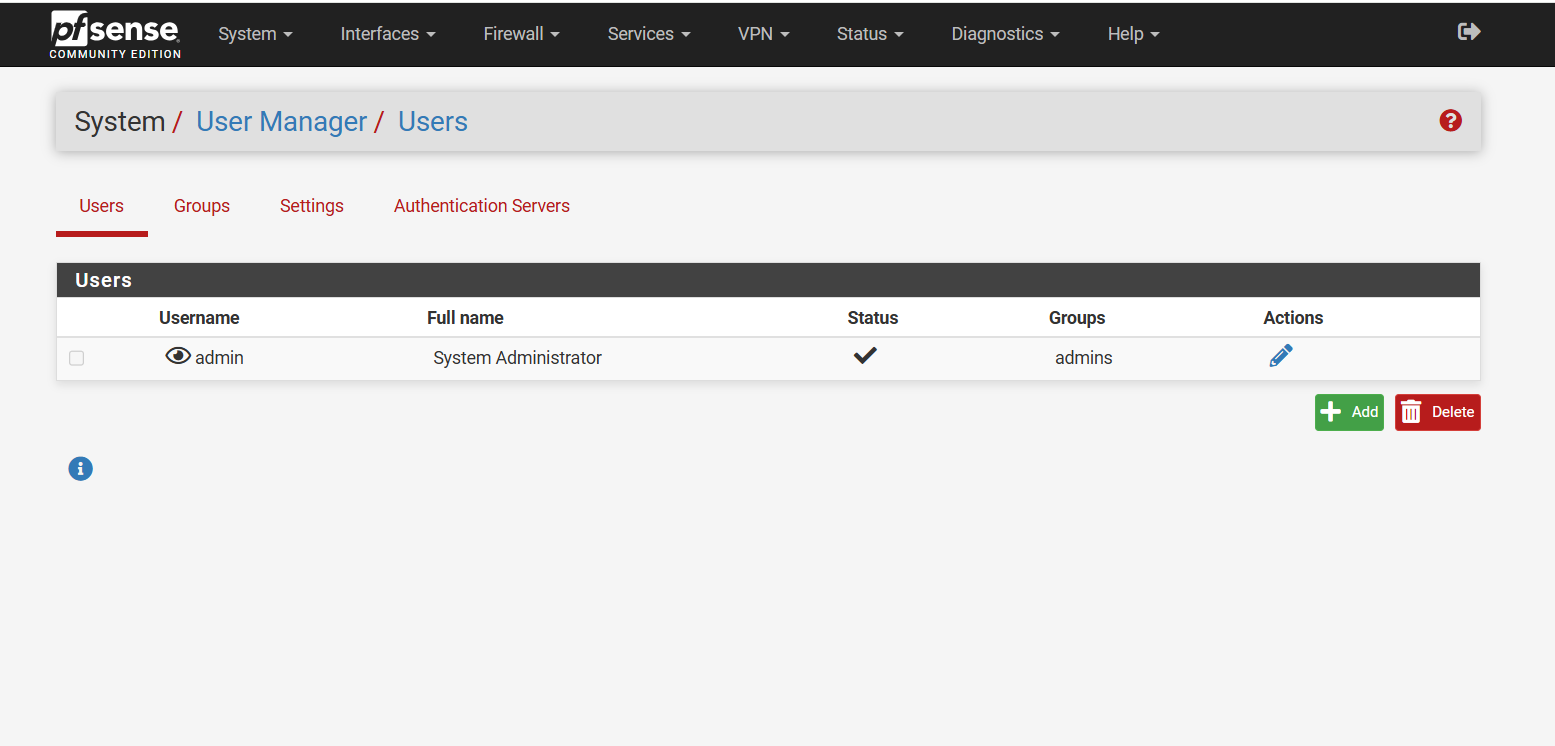The width and height of the screenshot is (1555, 746).
Task: Open the Diagnostics dropdown menu
Action: (x=1005, y=34)
